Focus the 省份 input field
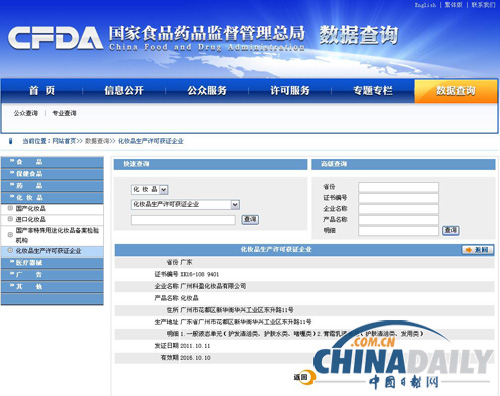Viewport: 500px width, 396px height. point(398,187)
